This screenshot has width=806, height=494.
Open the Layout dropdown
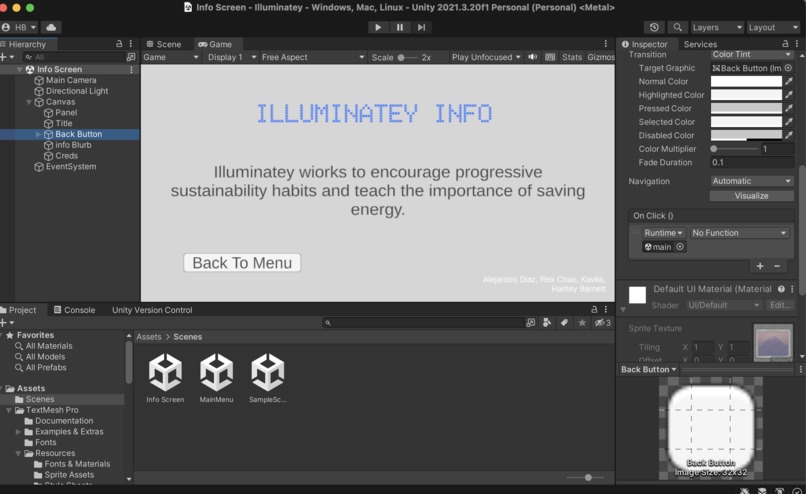coord(773,27)
